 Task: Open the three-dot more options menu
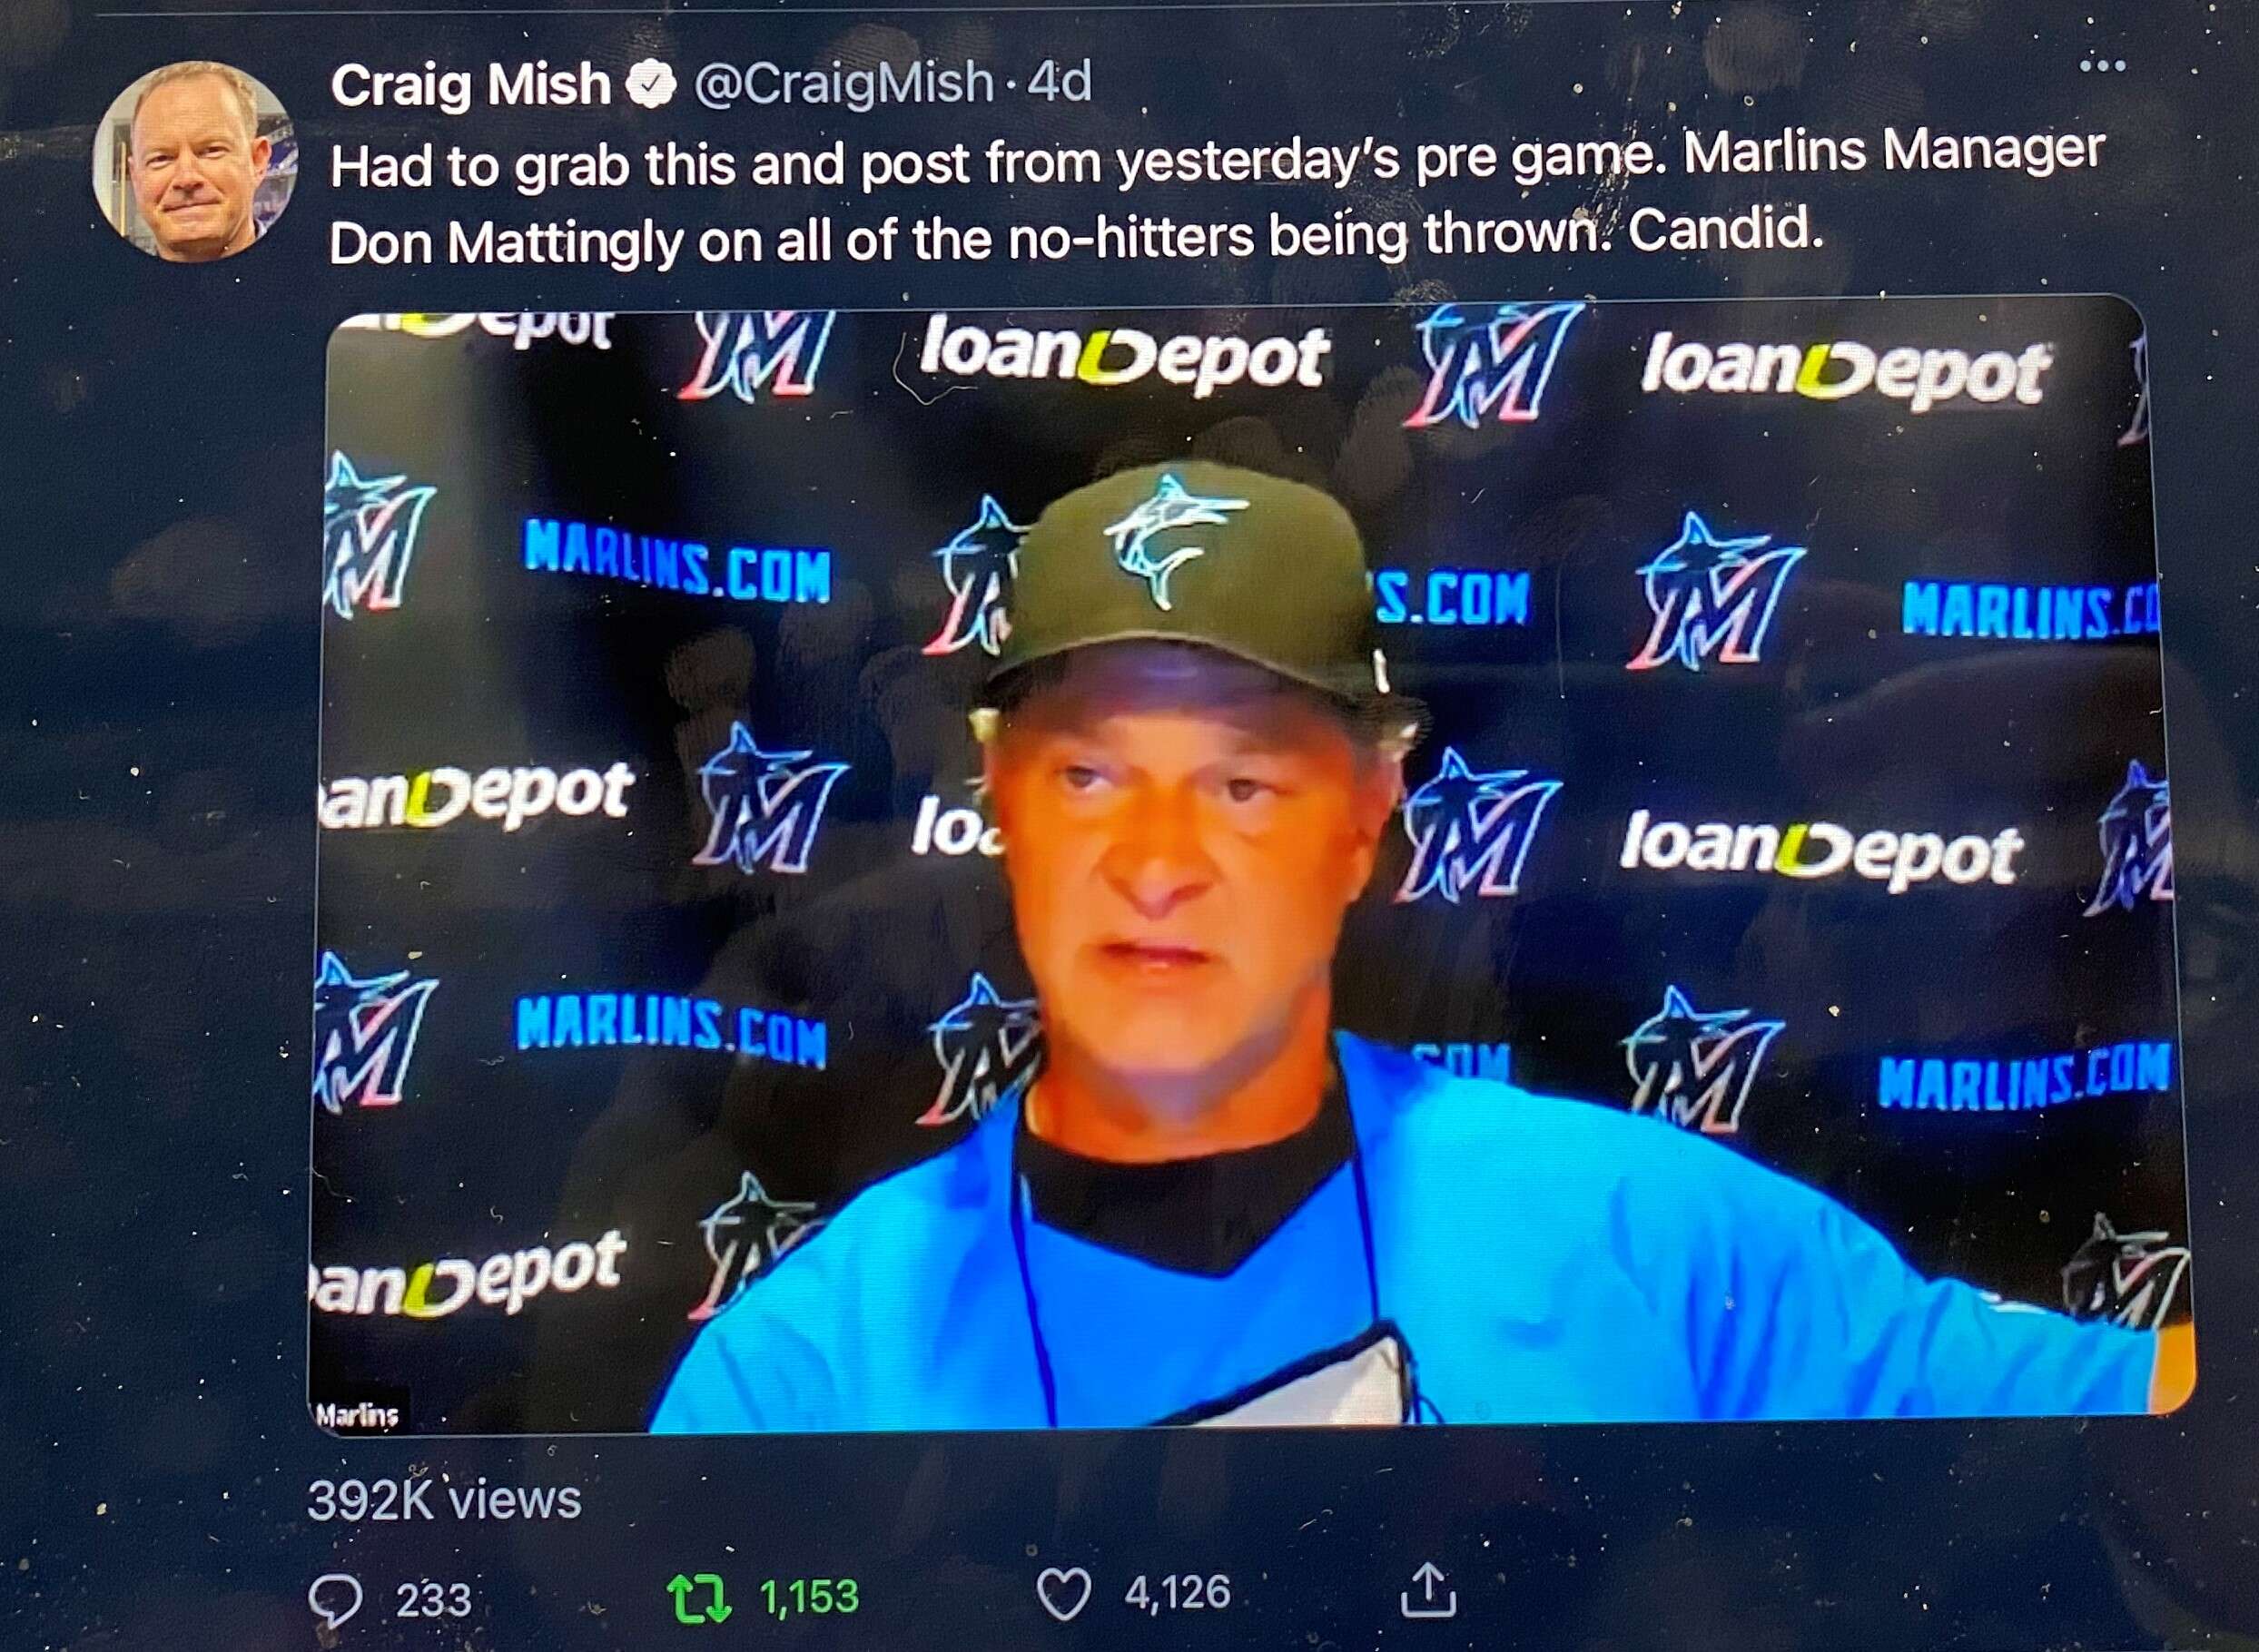pos(2102,66)
